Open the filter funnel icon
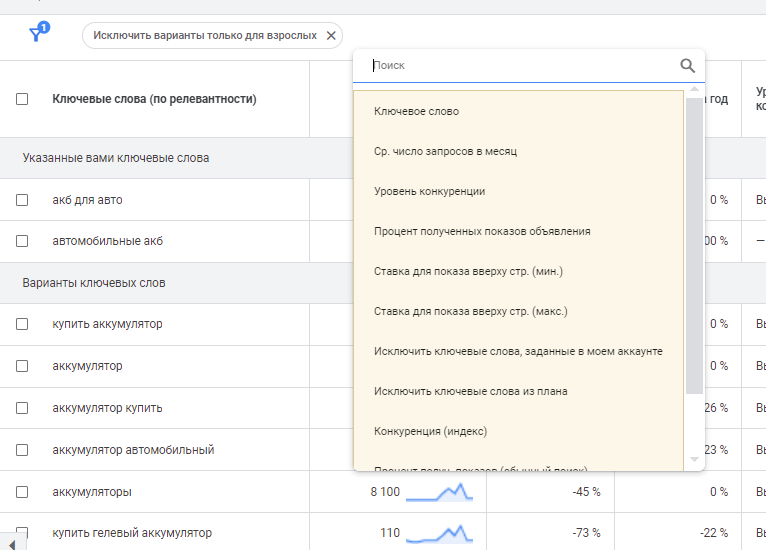 point(39,32)
